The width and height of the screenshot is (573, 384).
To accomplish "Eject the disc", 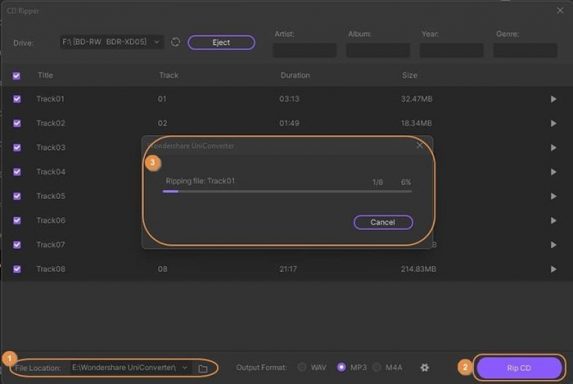I will pos(221,42).
